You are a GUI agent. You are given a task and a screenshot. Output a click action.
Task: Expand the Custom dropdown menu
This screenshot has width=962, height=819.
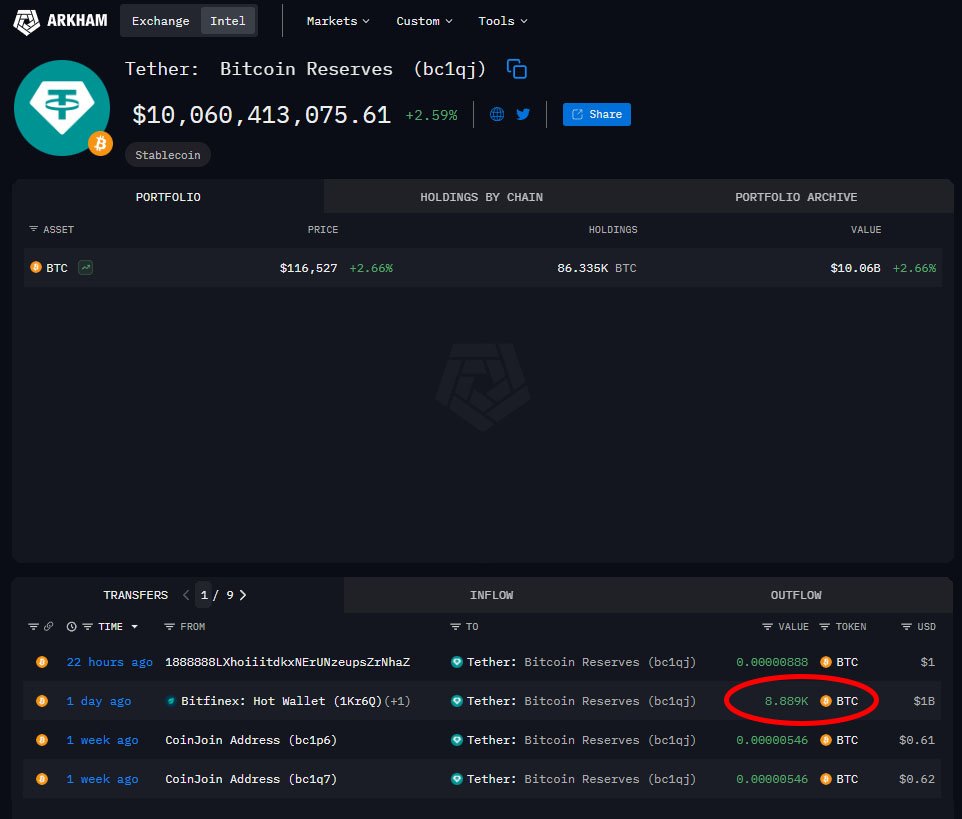tap(424, 21)
